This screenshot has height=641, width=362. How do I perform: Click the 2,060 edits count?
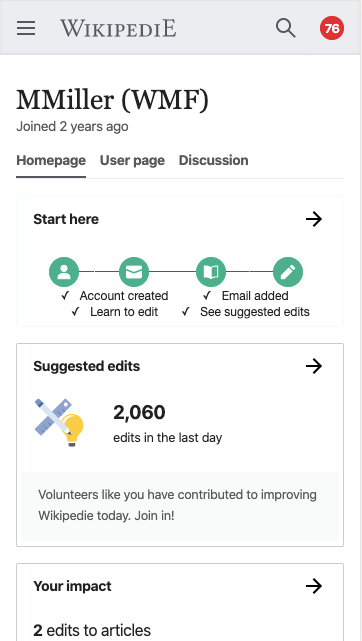(x=139, y=412)
